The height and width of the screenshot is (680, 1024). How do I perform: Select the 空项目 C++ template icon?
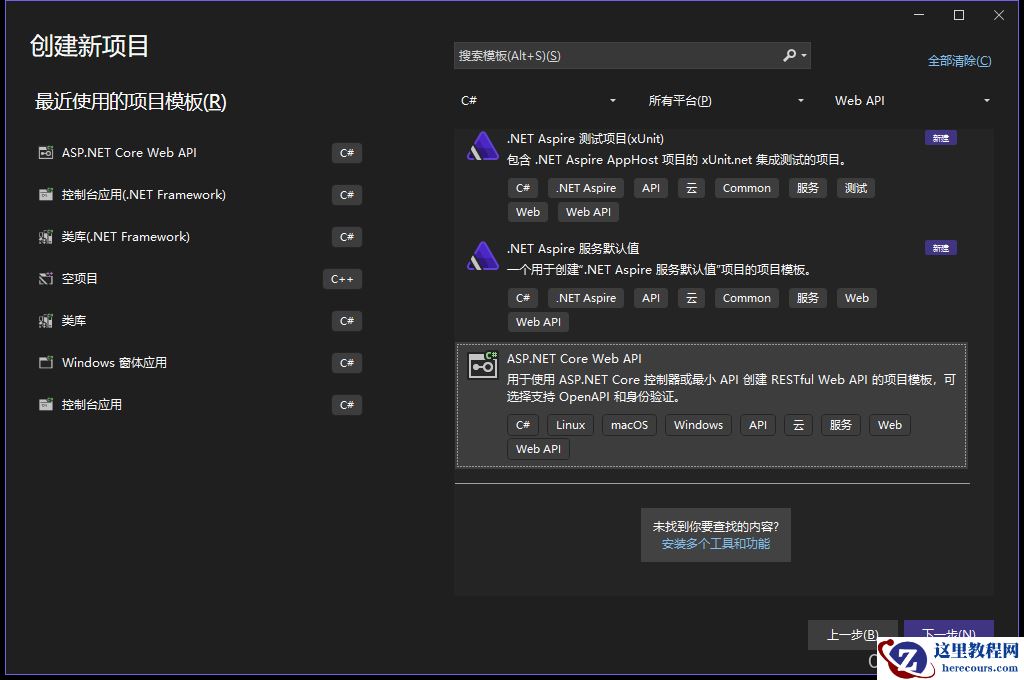[x=45, y=279]
